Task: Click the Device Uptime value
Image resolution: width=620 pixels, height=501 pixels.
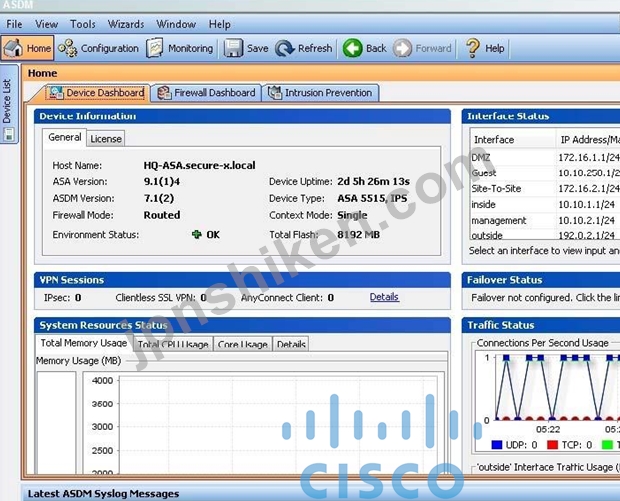Action: [373, 181]
